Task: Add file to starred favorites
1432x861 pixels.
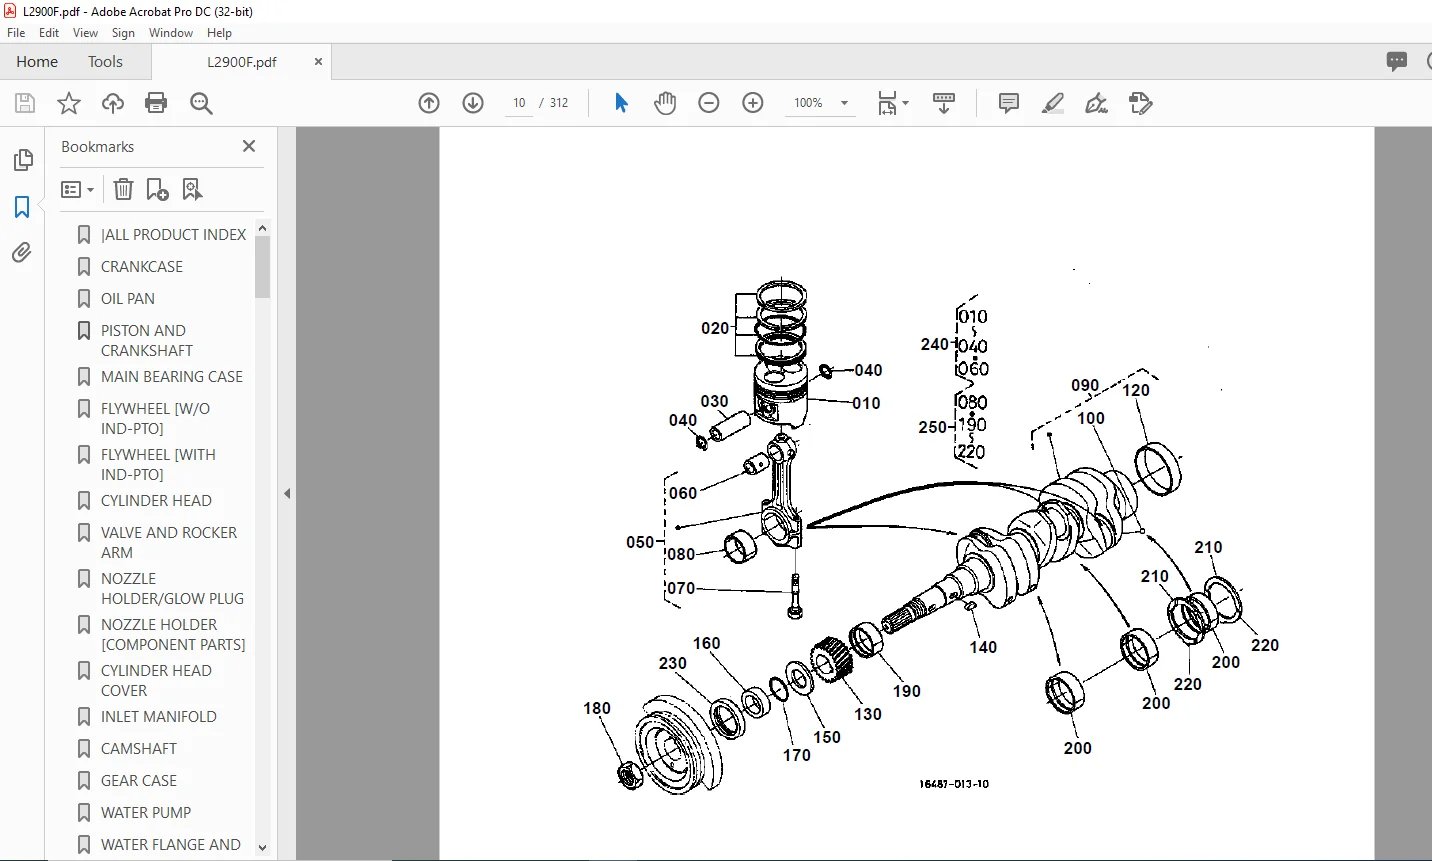Action: (x=69, y=103)
